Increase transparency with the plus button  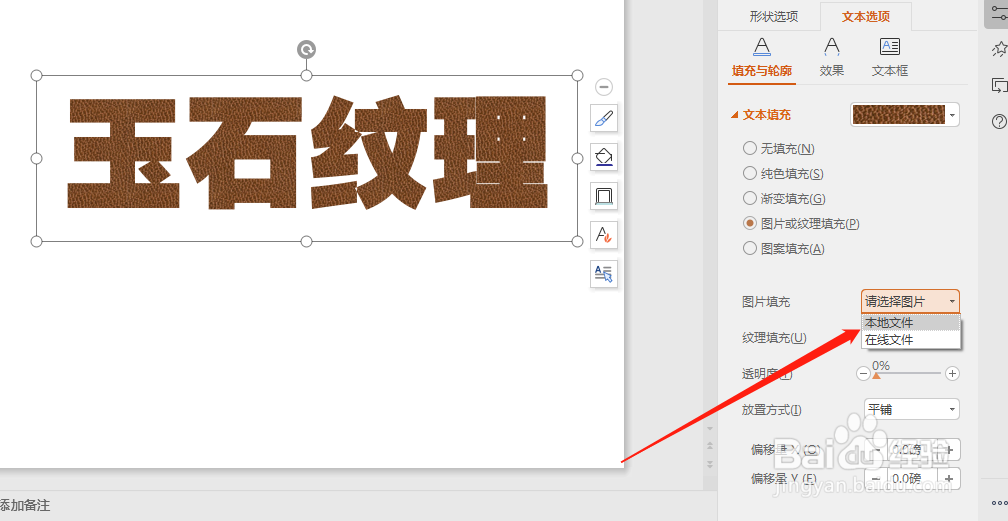point(953,374)
